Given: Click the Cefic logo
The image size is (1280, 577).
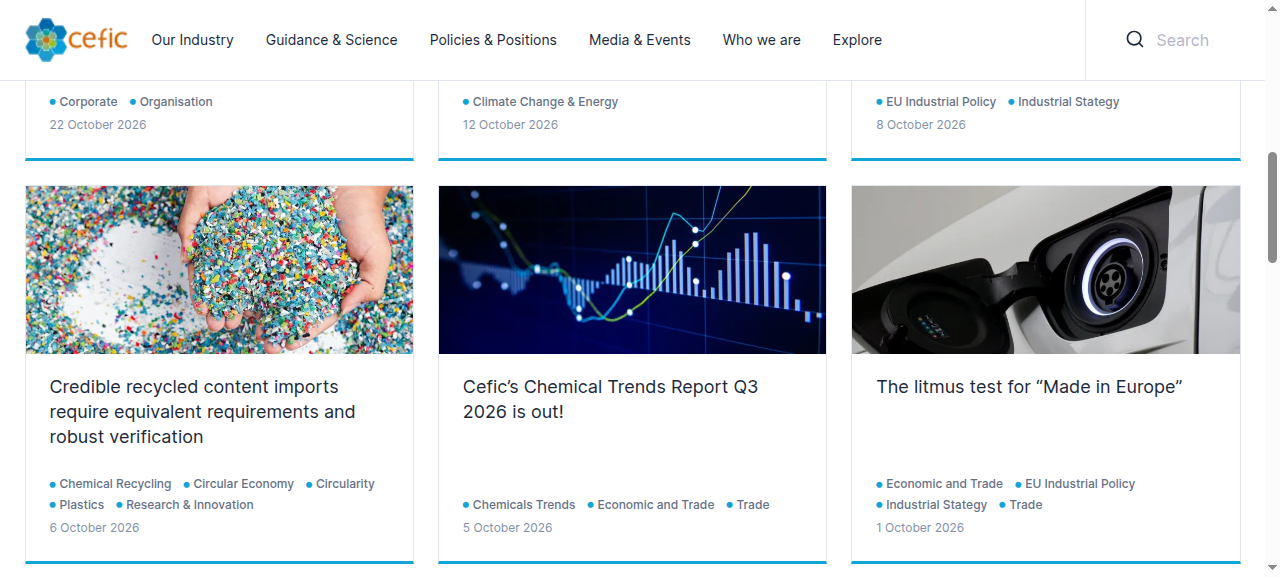Looking at the screenshot, I should coord(76,40).
